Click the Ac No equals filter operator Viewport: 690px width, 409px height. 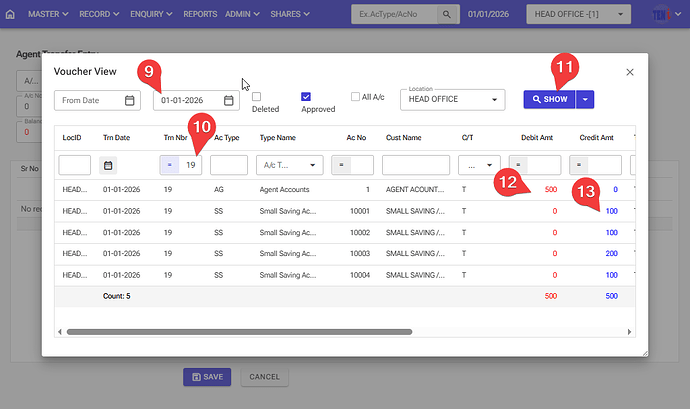(x=341, y=165)
